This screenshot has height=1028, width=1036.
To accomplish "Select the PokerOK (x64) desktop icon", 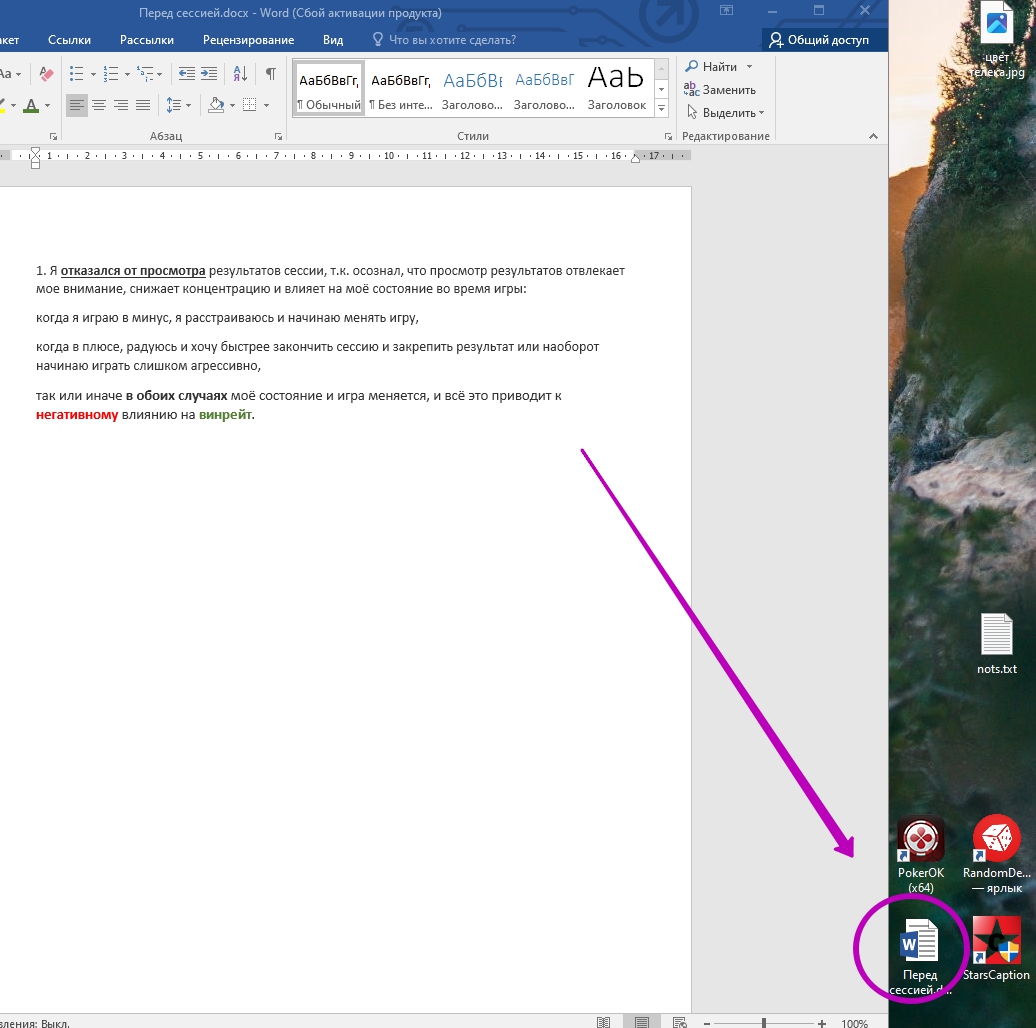I will pos(920,856).
